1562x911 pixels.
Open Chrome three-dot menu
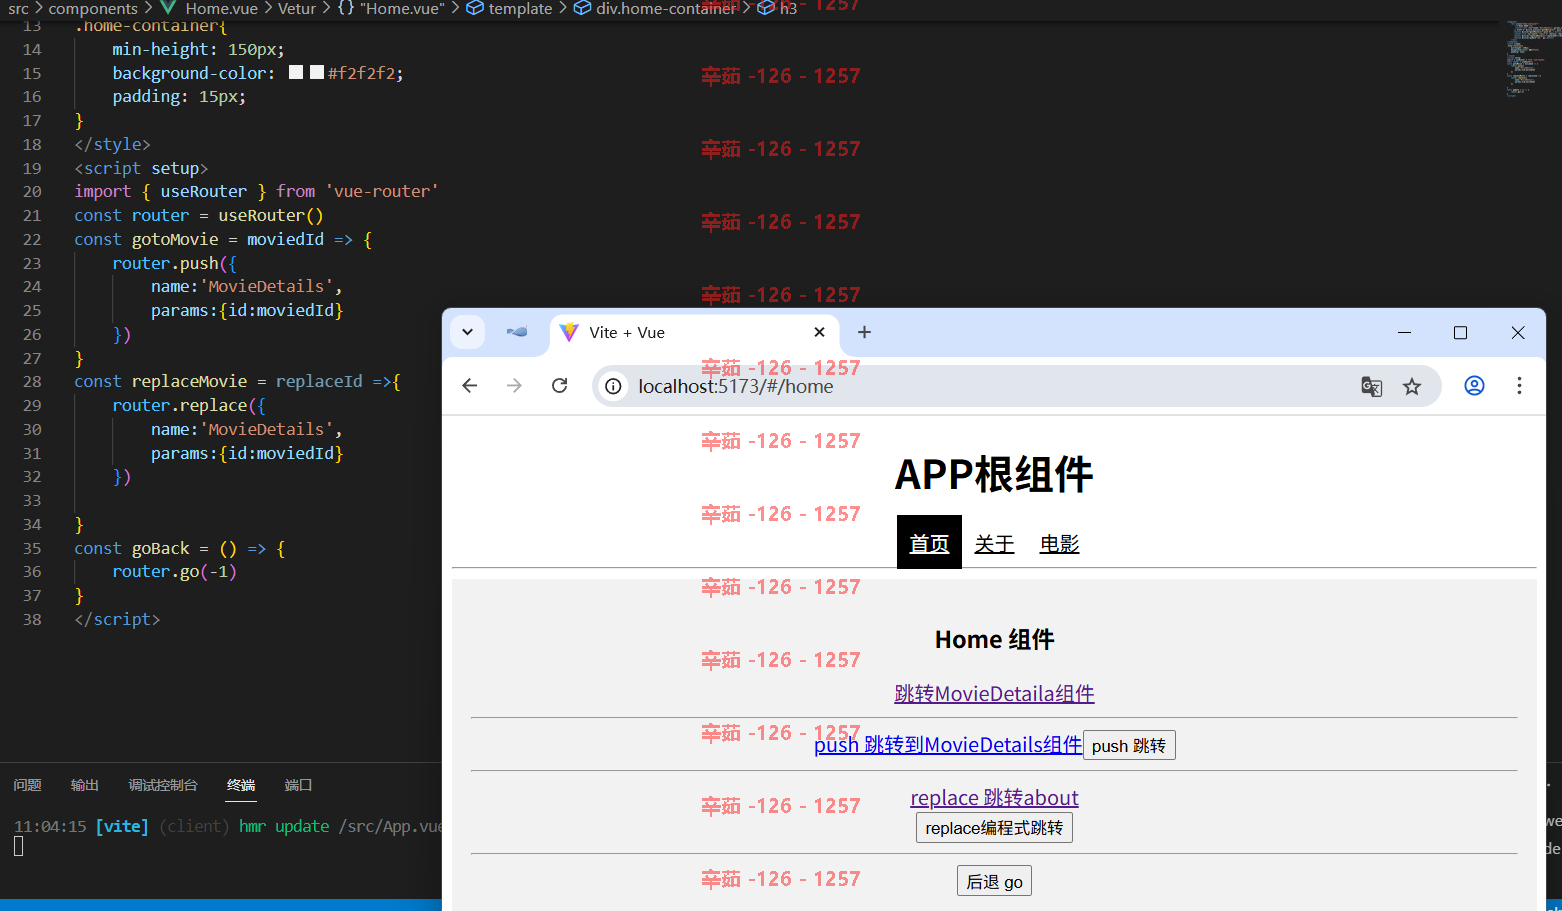tap(1519, 386)
